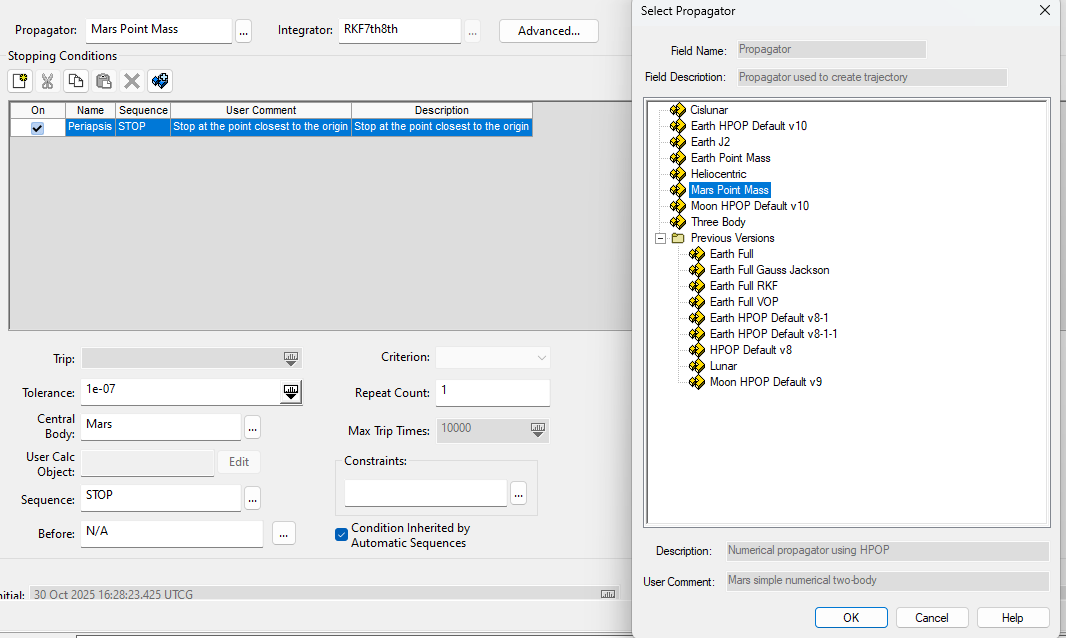The image size is (1066, 638).
Task: Open the Central Body ellipsis button
Action: pos(252,427)
